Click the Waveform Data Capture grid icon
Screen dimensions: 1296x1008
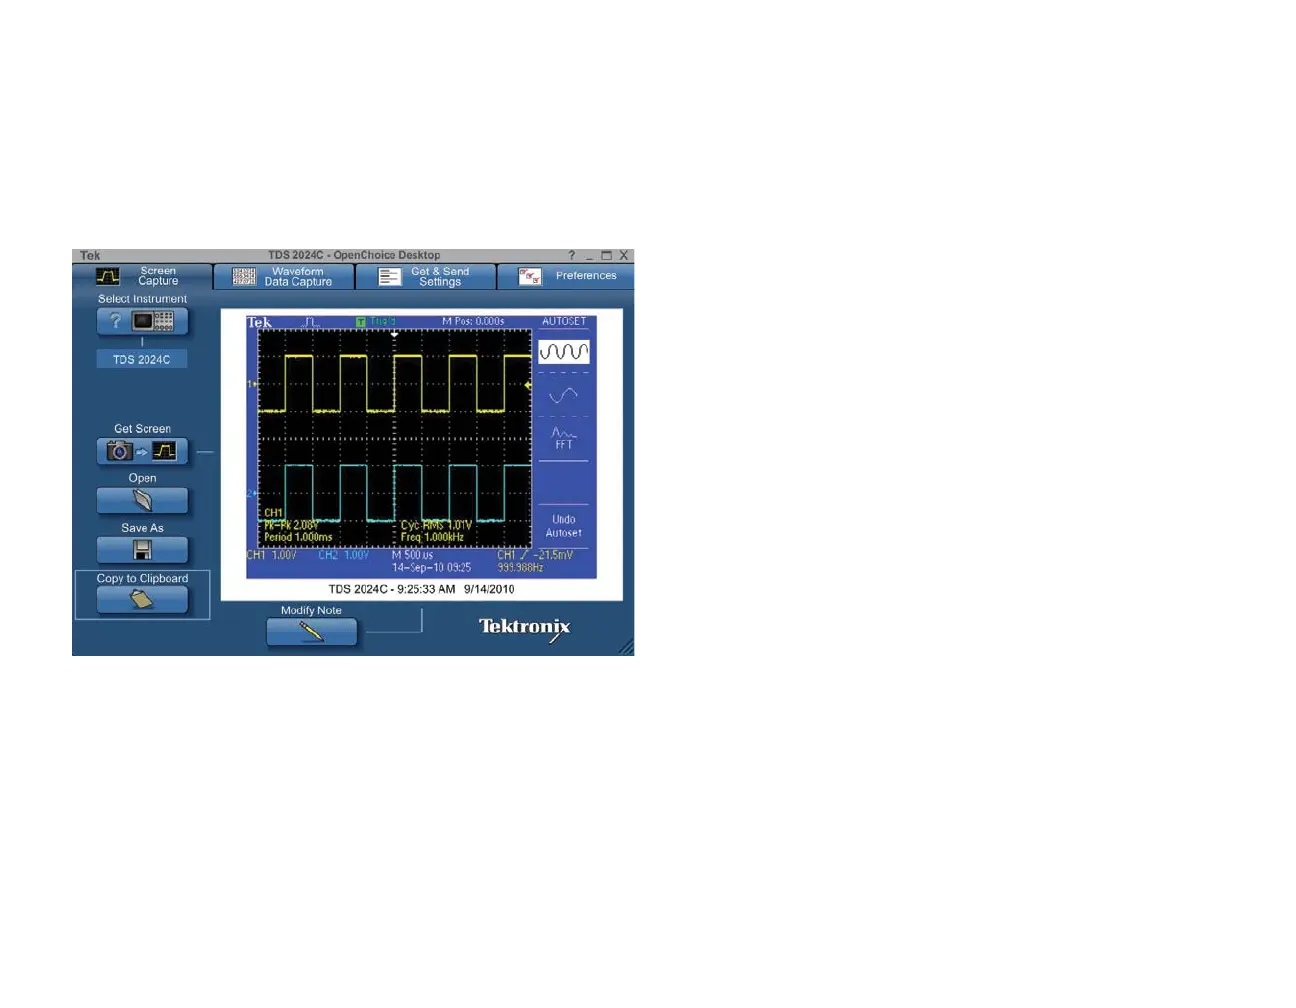click(x=244, y=277)
